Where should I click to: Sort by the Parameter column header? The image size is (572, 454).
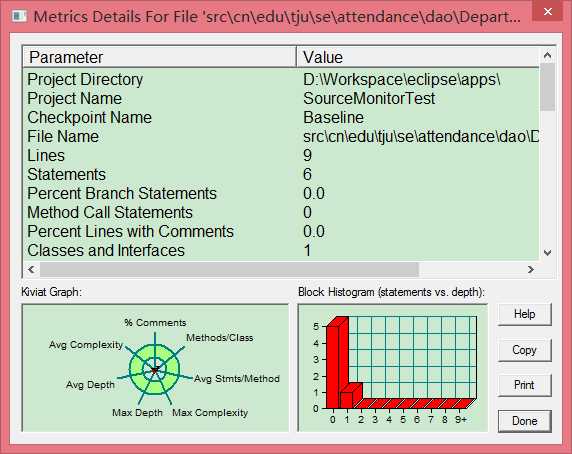159,57
